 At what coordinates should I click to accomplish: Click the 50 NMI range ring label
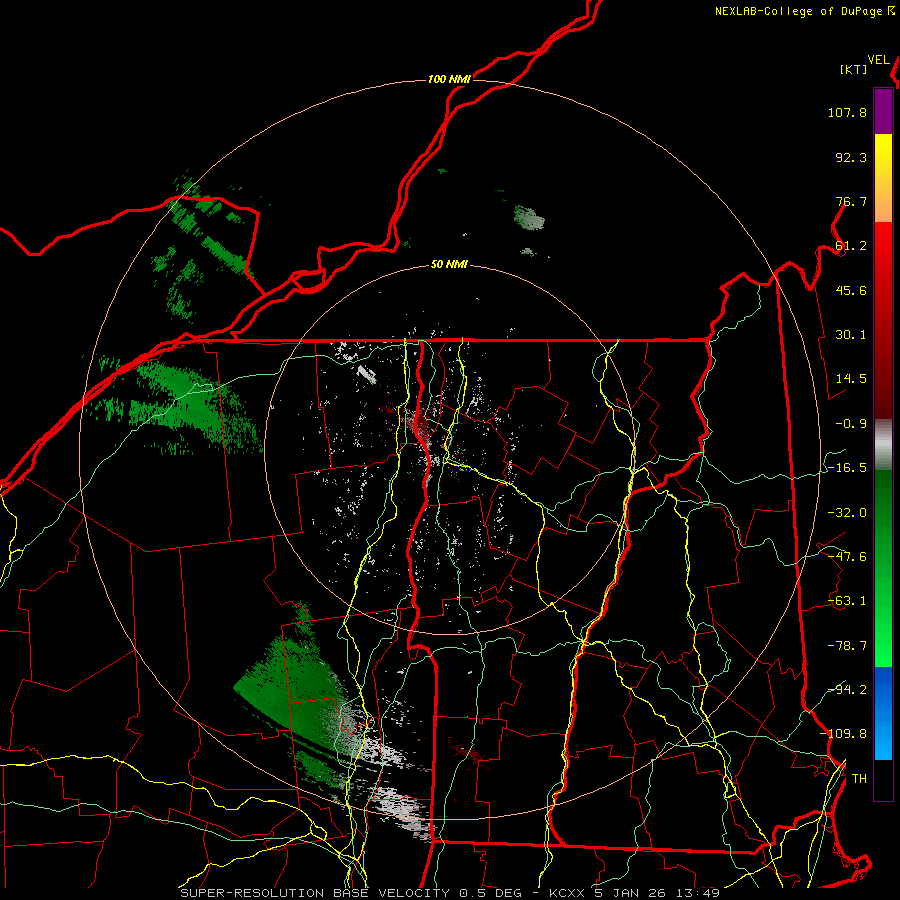pos(449,265)
